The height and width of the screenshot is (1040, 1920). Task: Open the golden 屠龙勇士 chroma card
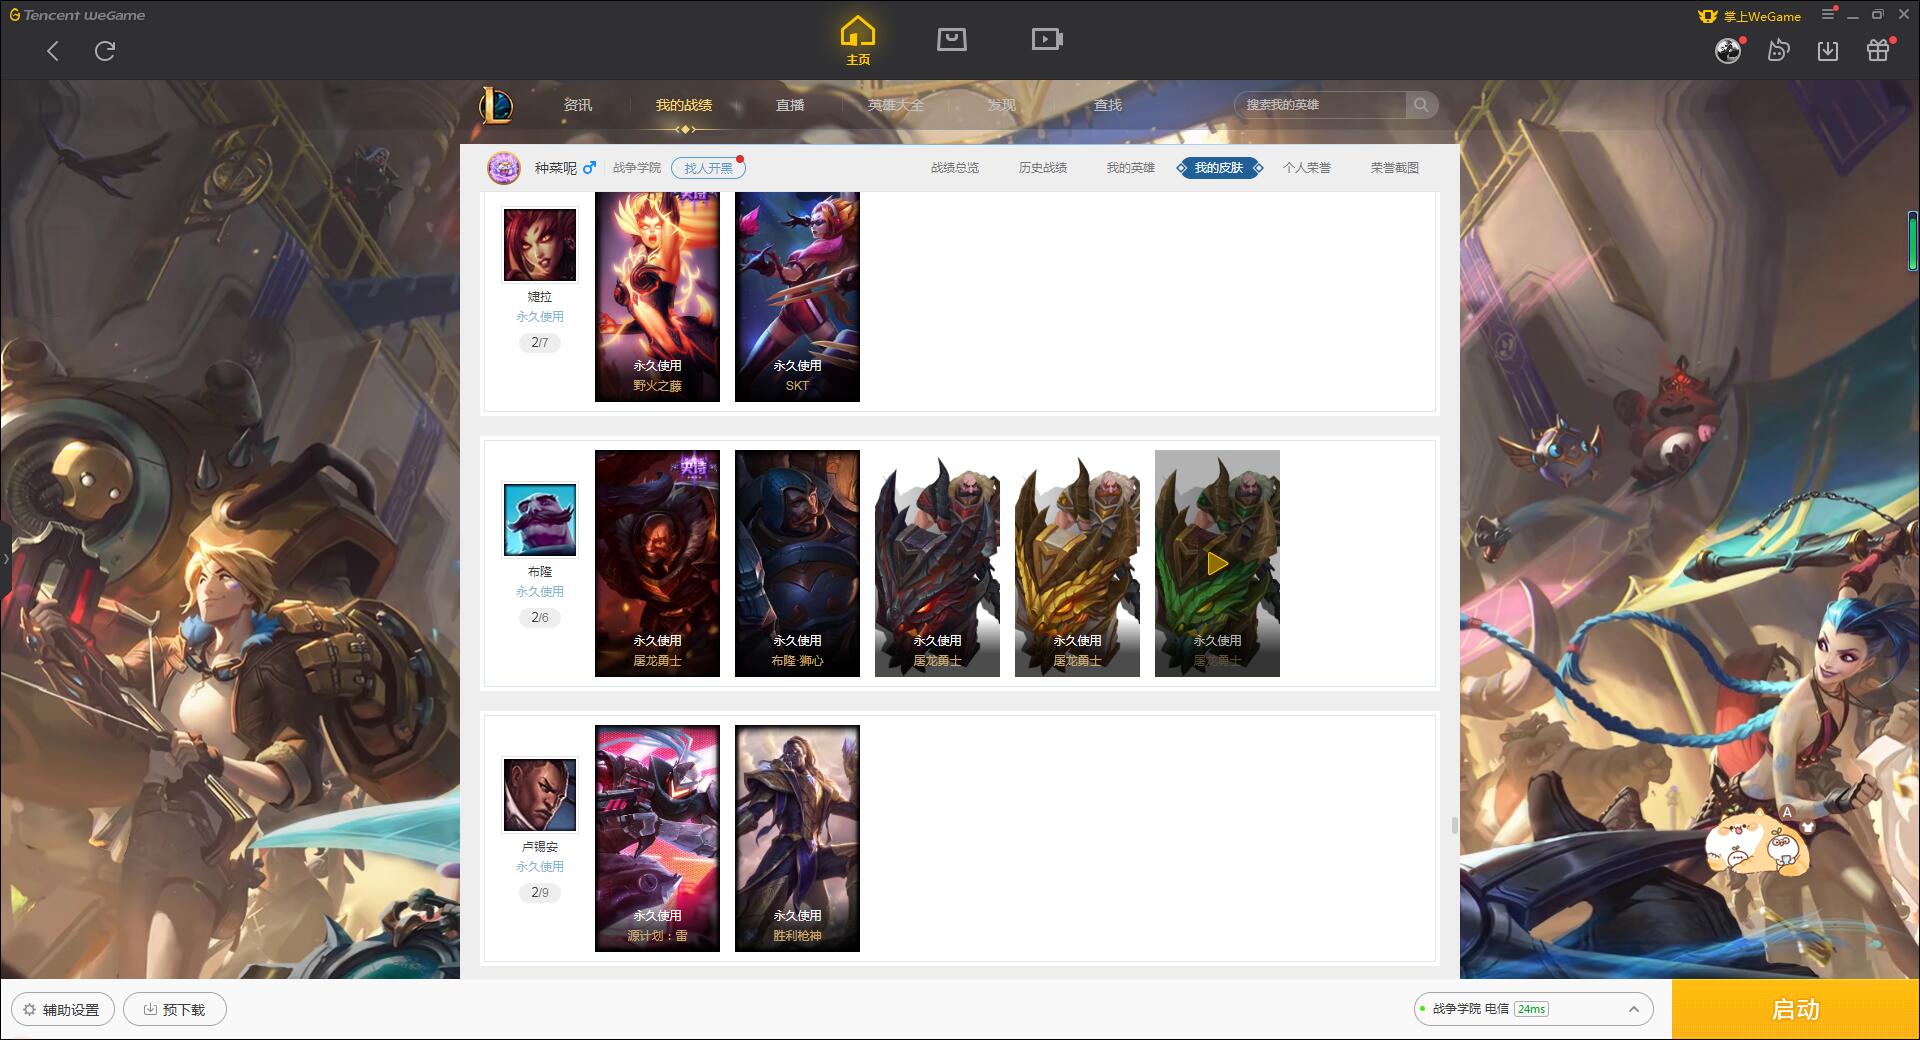(1077, 563)
